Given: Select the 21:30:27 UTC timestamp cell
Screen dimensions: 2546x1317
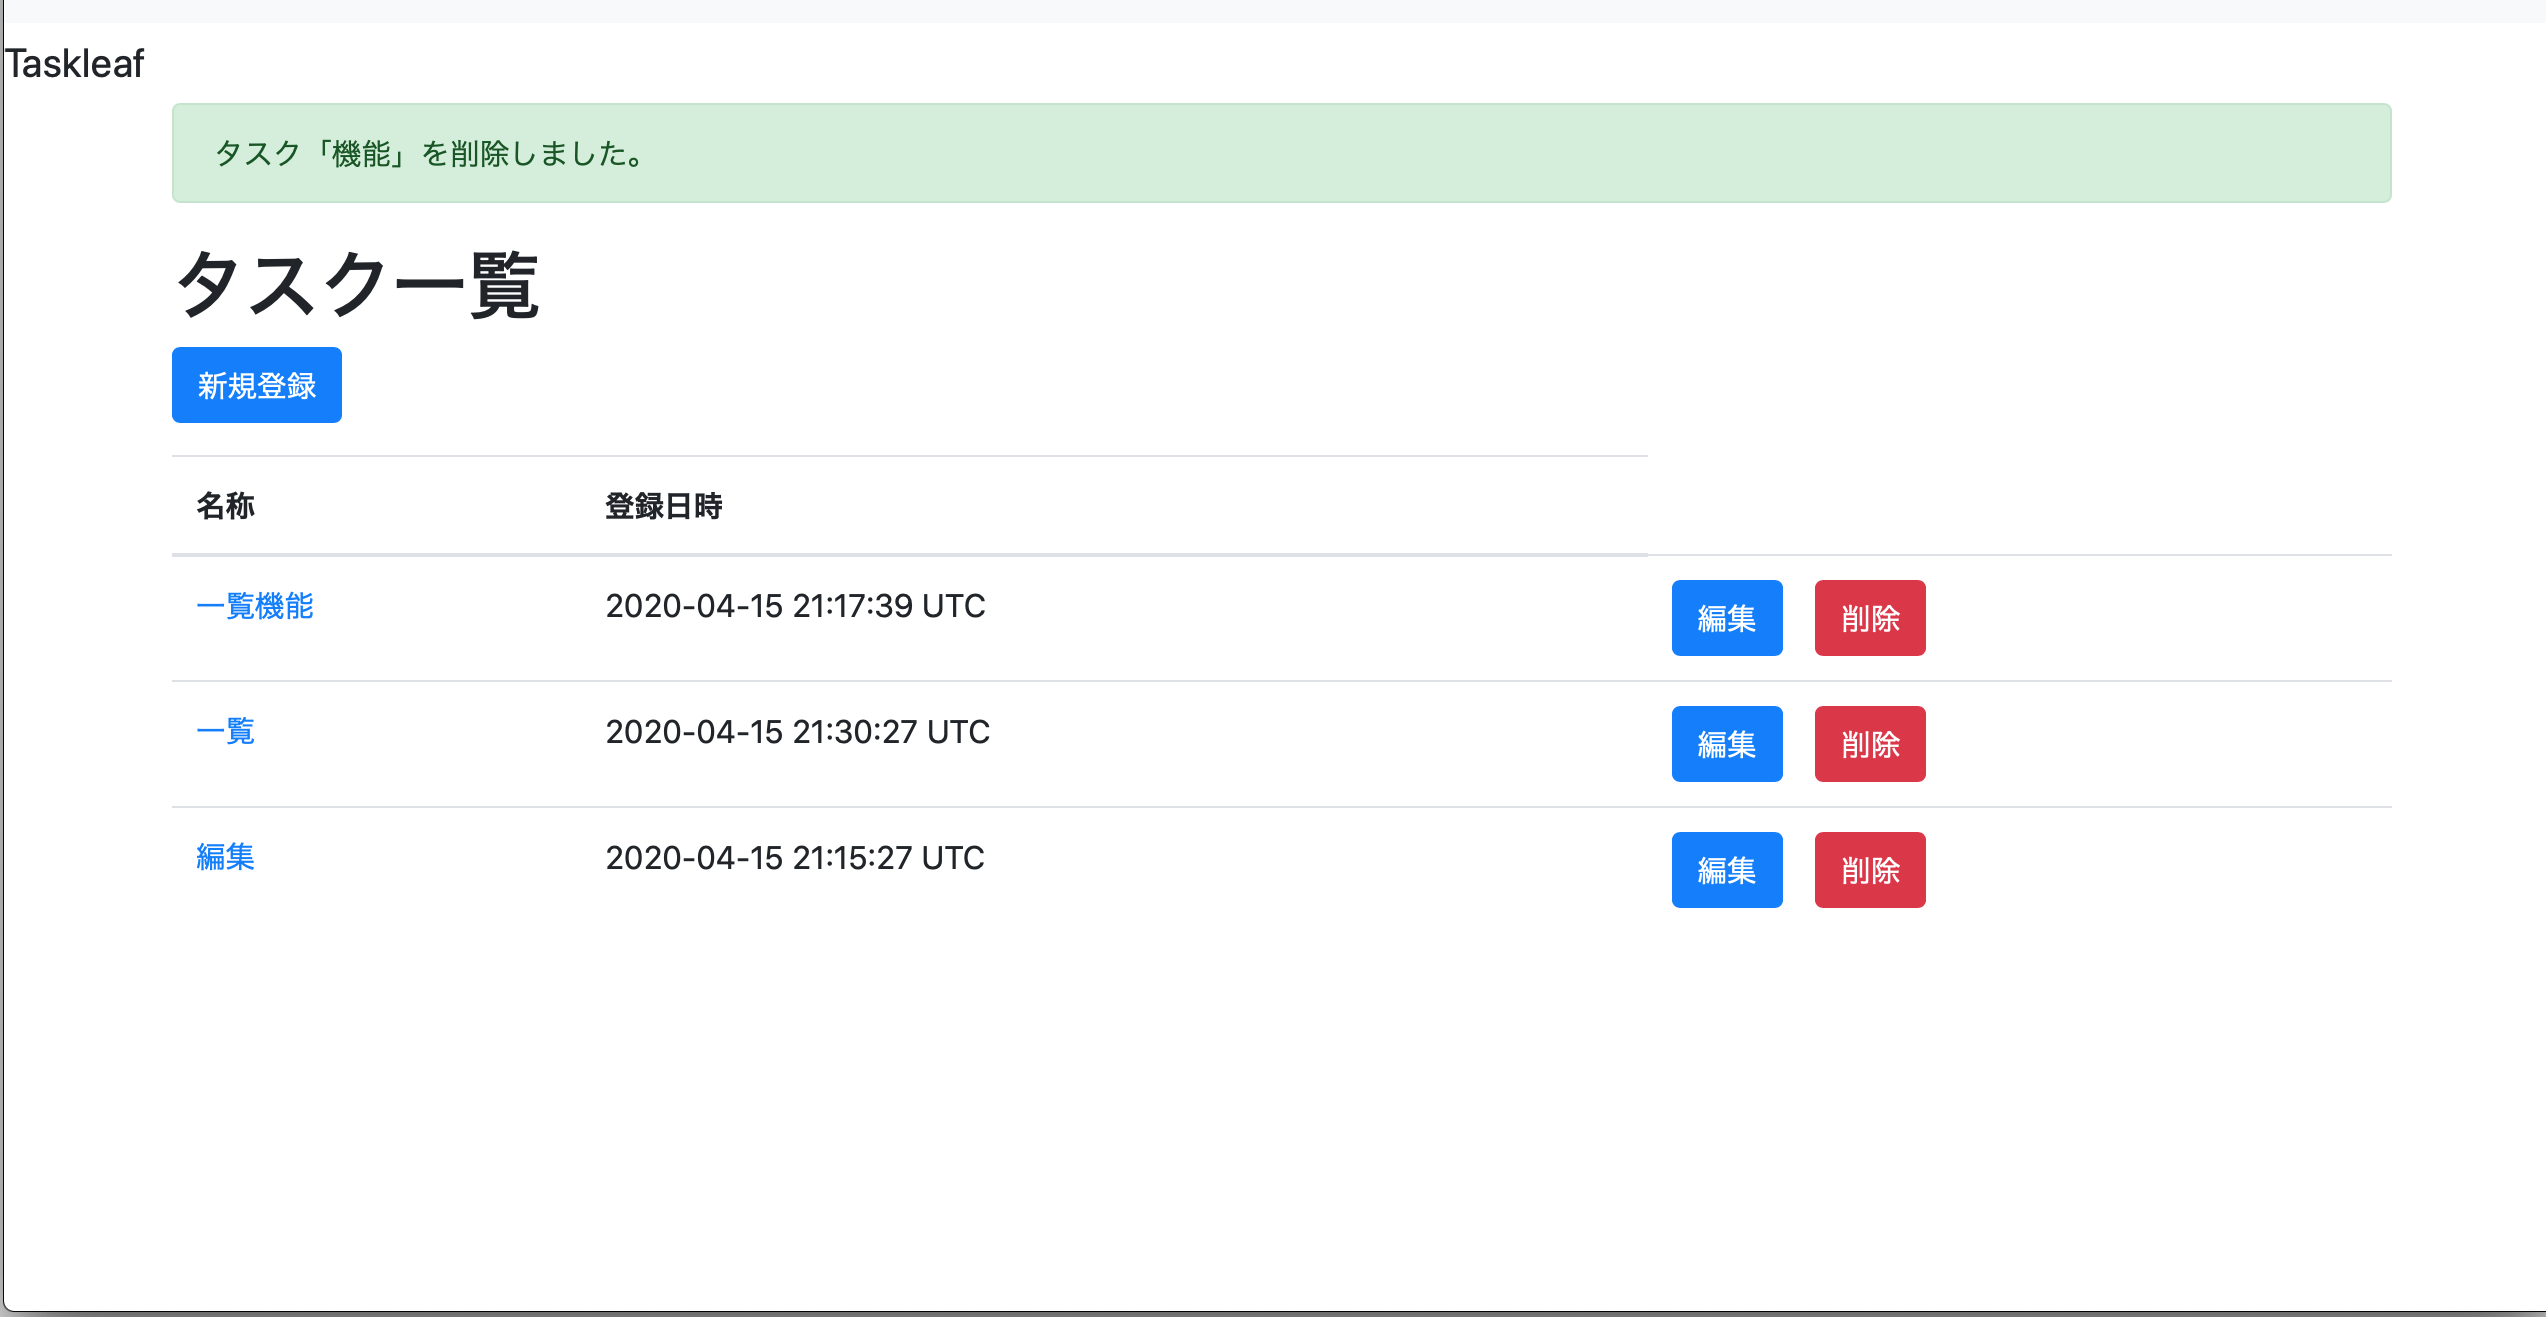Looking at the screenshot, I should pos(797,732).
